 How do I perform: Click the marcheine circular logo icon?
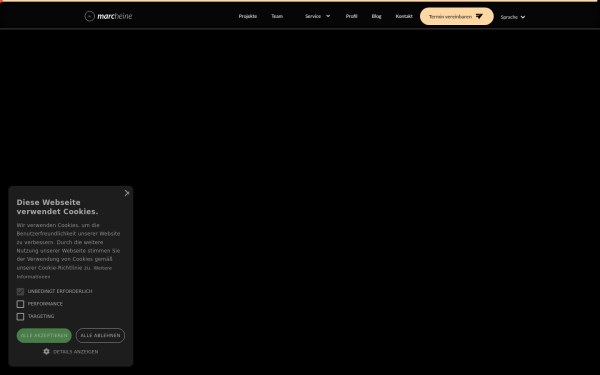point(90,16)
